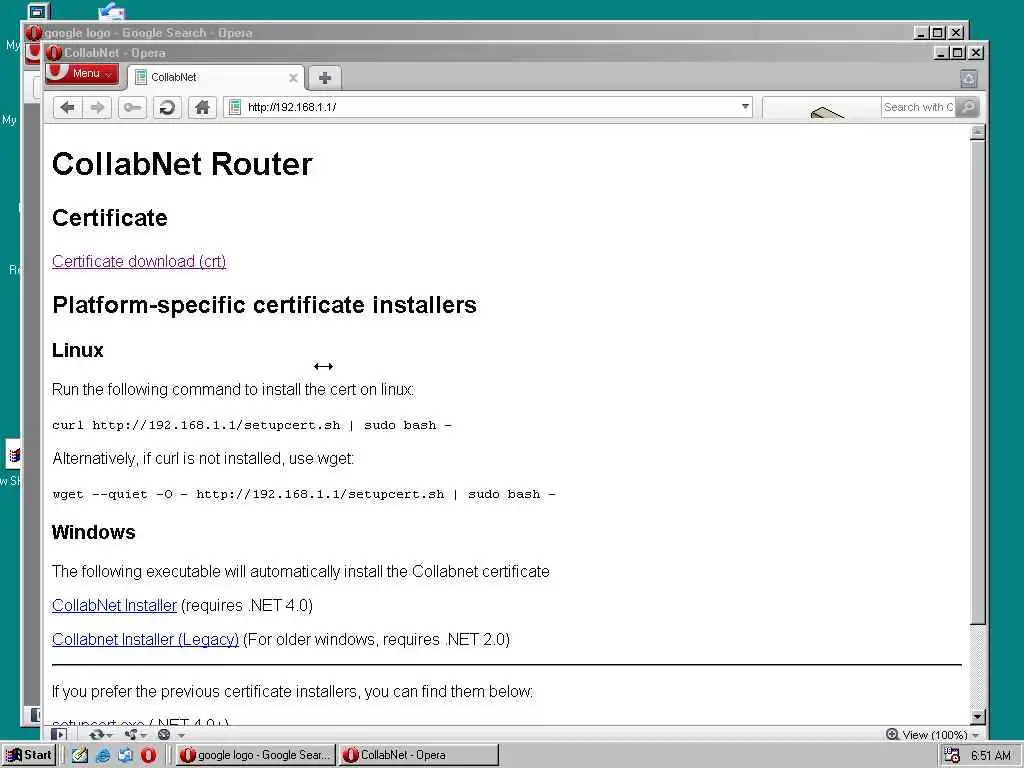
Task: Click the CollabNet Router heading
Action: [182, 163]
